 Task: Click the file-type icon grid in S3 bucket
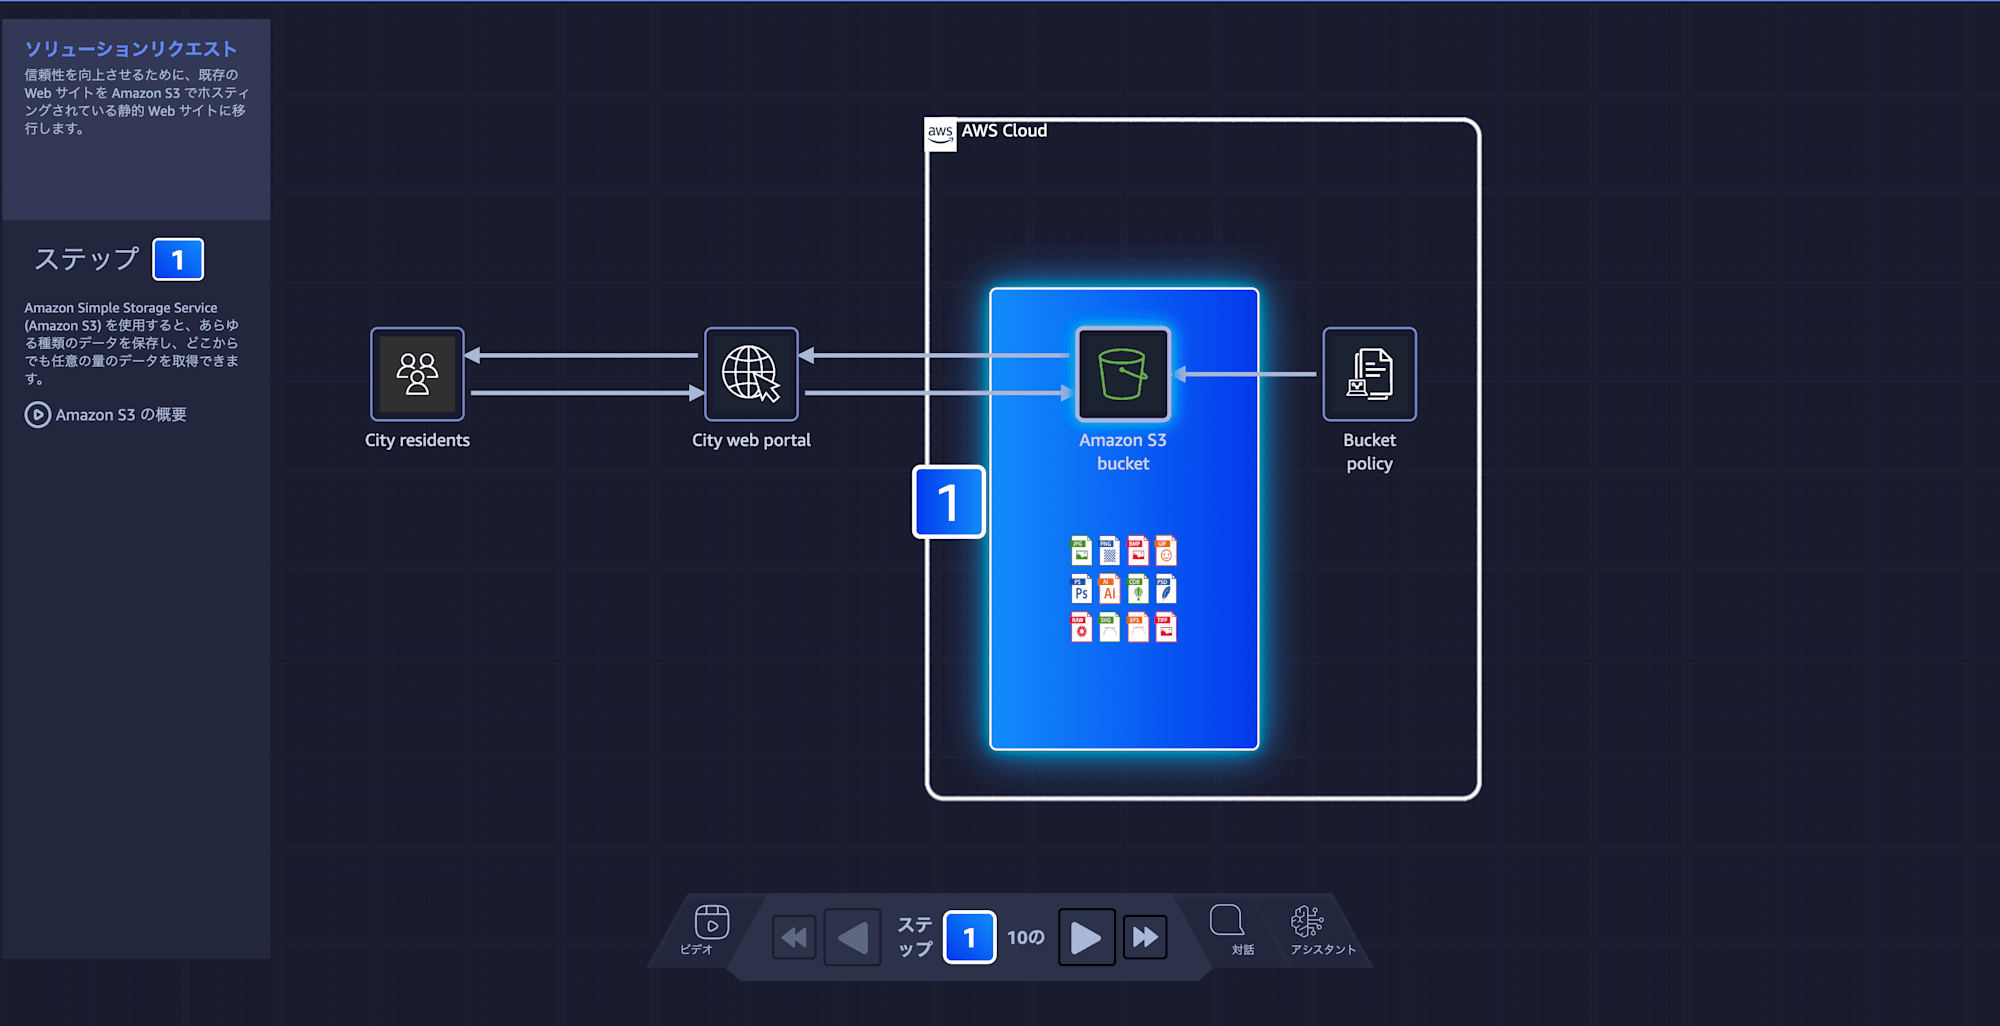click(x=1123, y=589)
